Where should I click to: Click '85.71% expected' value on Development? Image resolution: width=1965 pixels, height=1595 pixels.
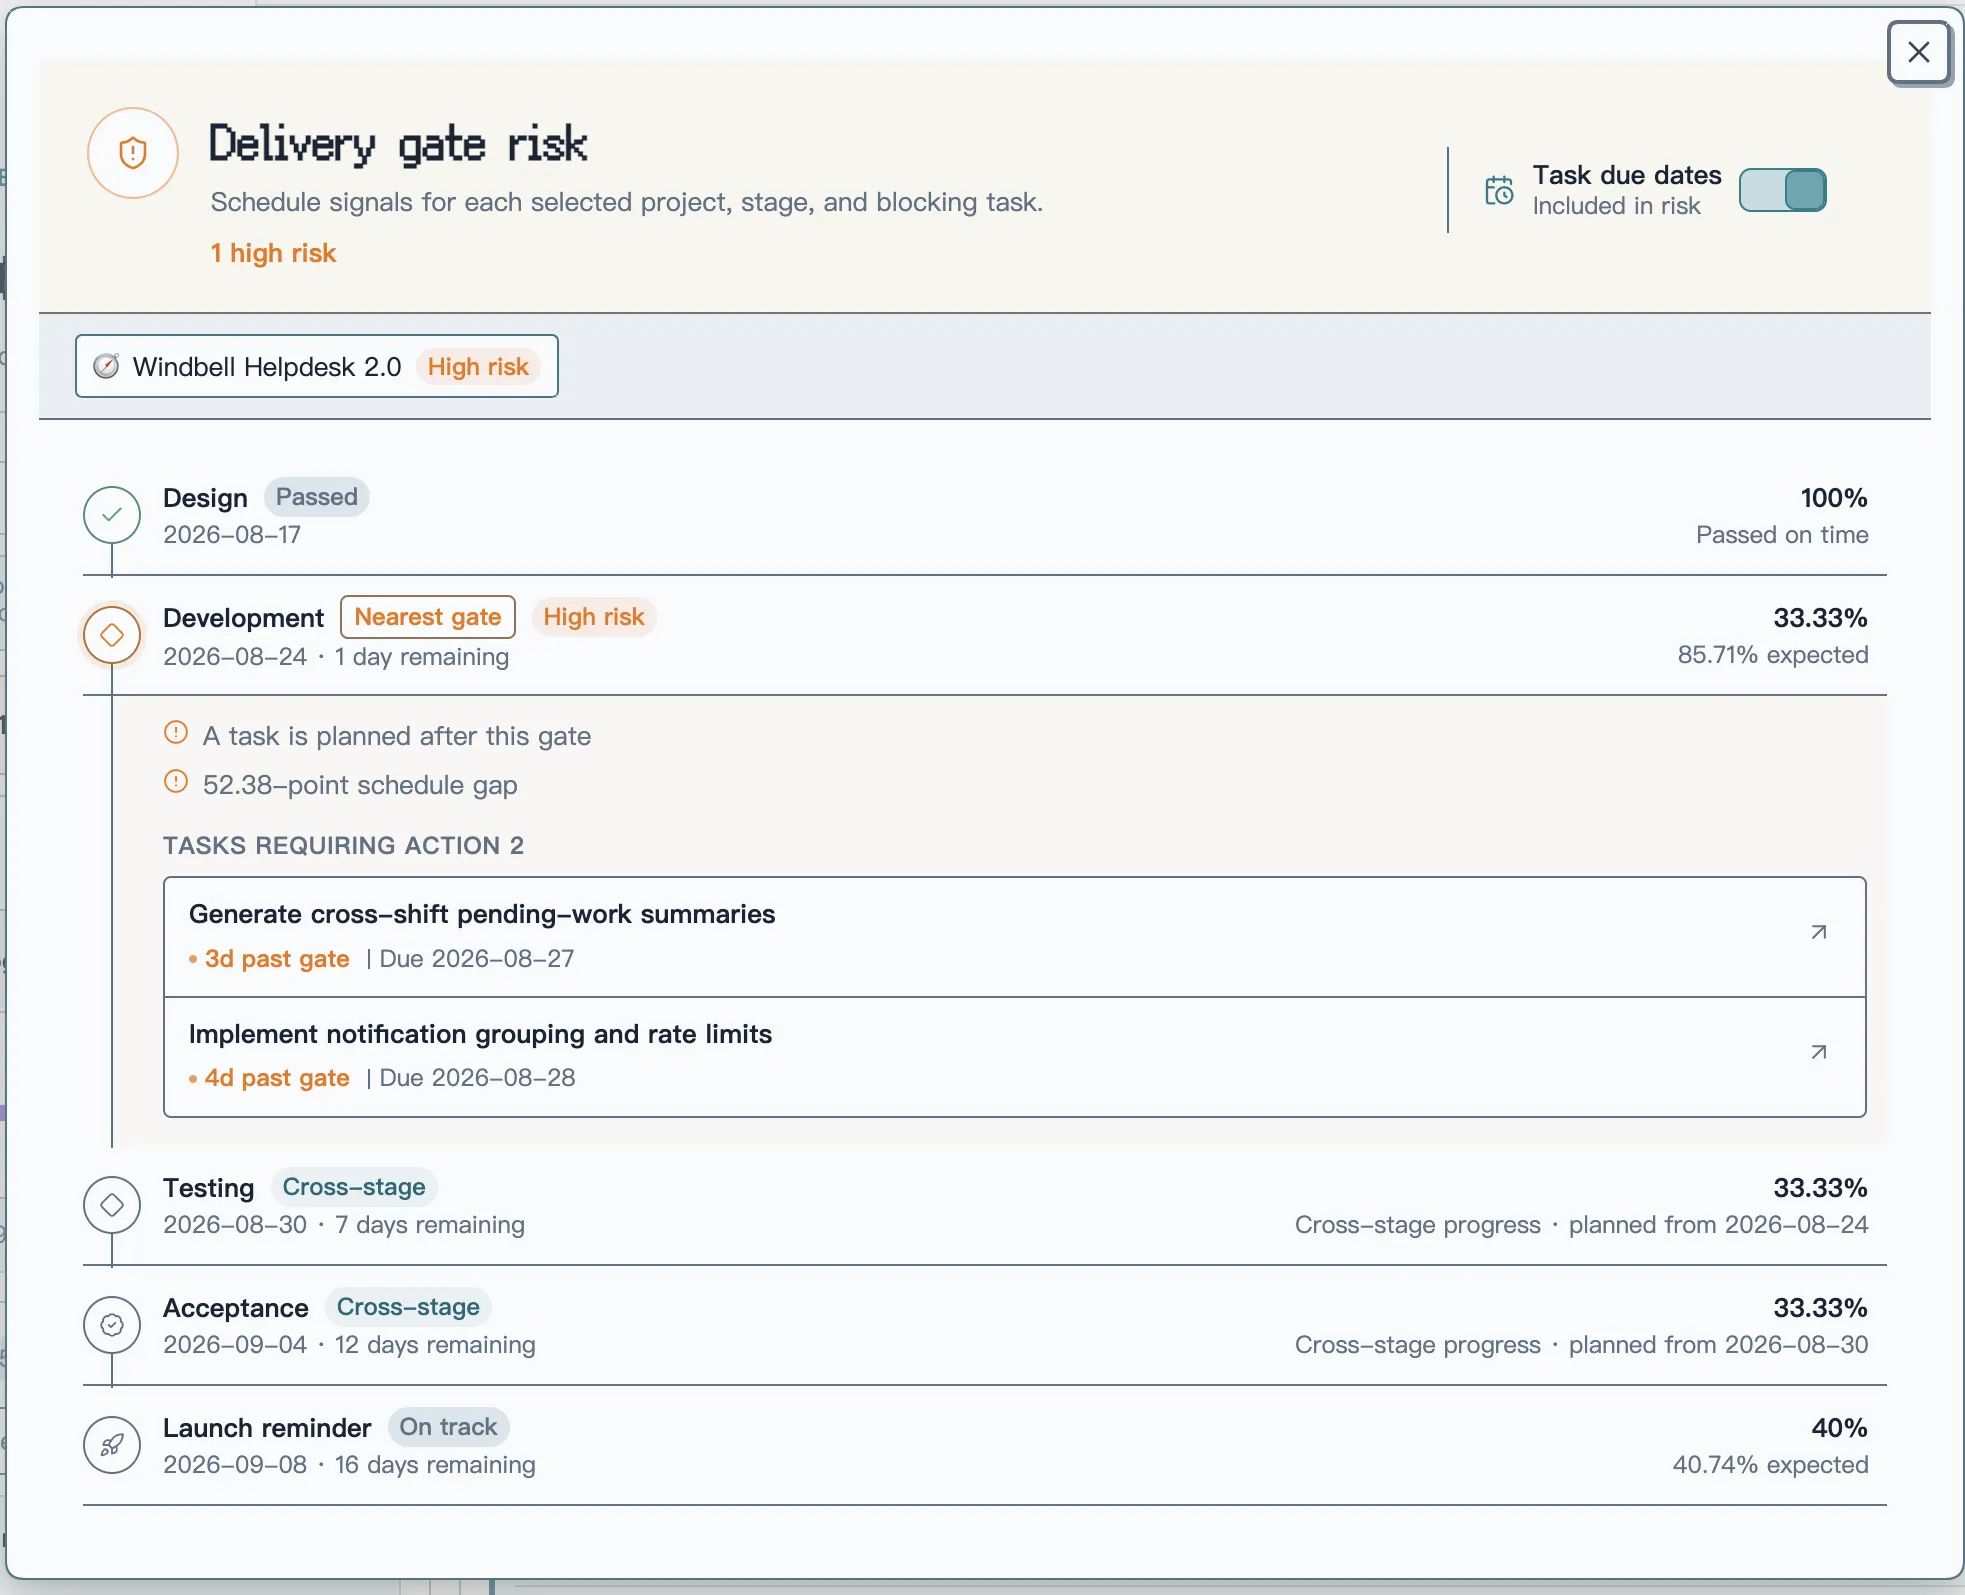click(x=1772, y=655)
